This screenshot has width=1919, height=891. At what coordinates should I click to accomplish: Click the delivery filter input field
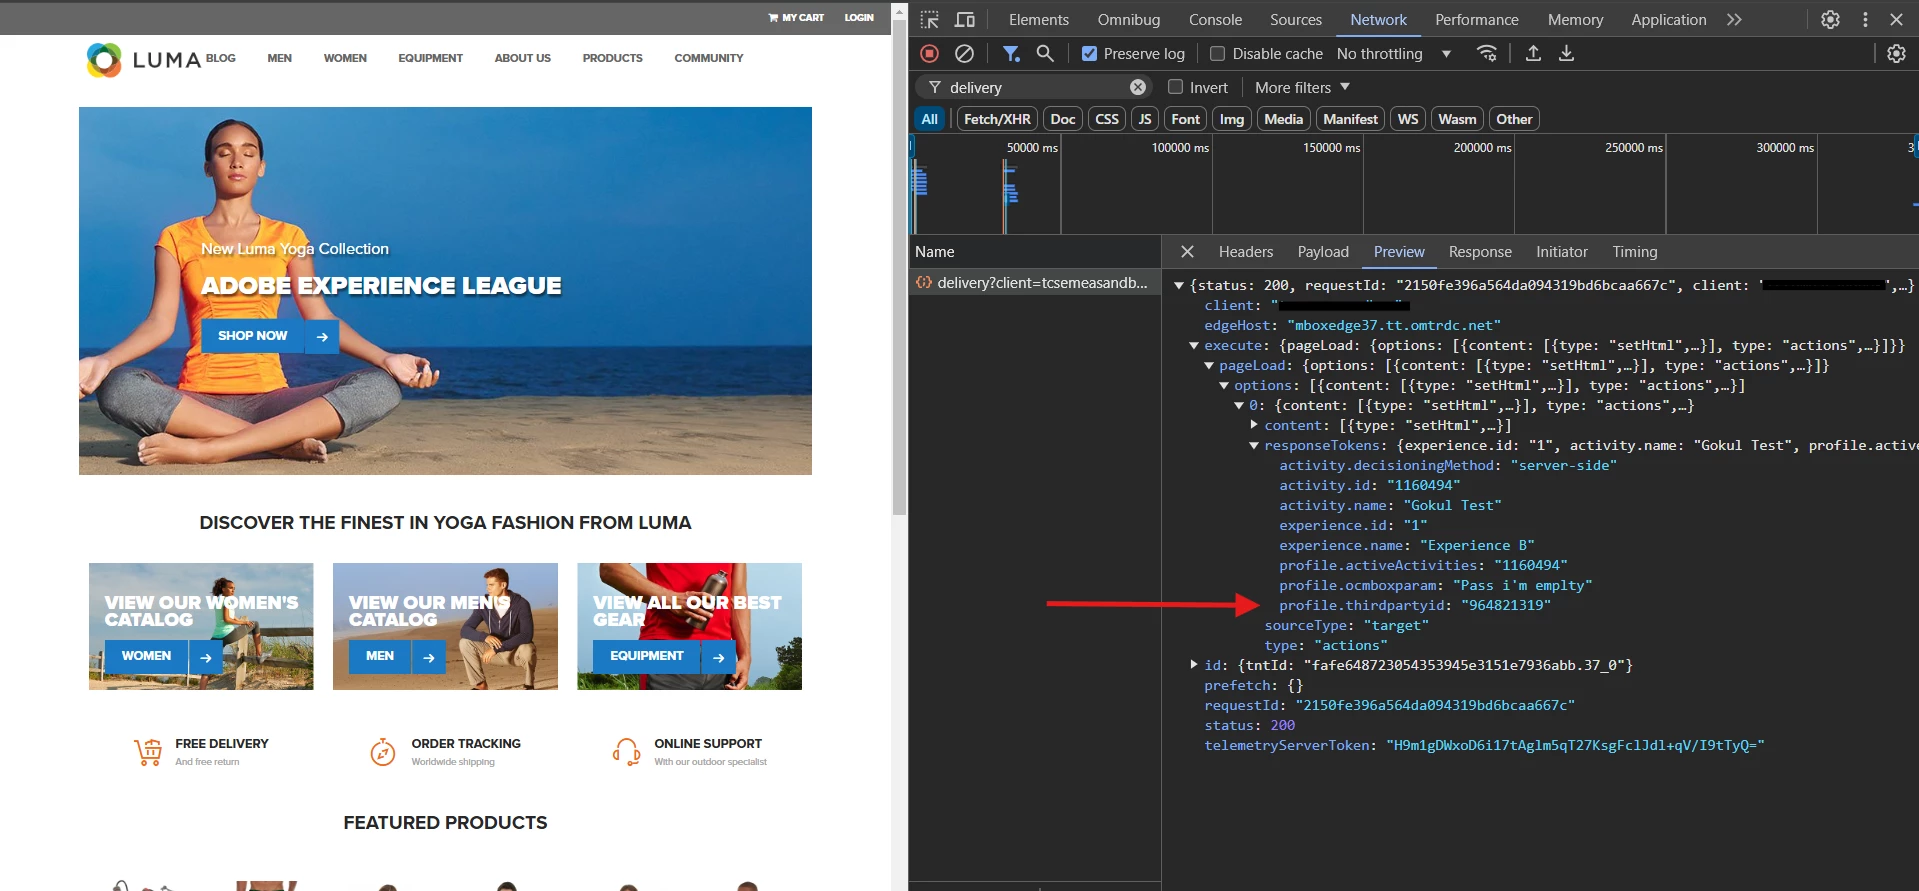pos(1036,87)
